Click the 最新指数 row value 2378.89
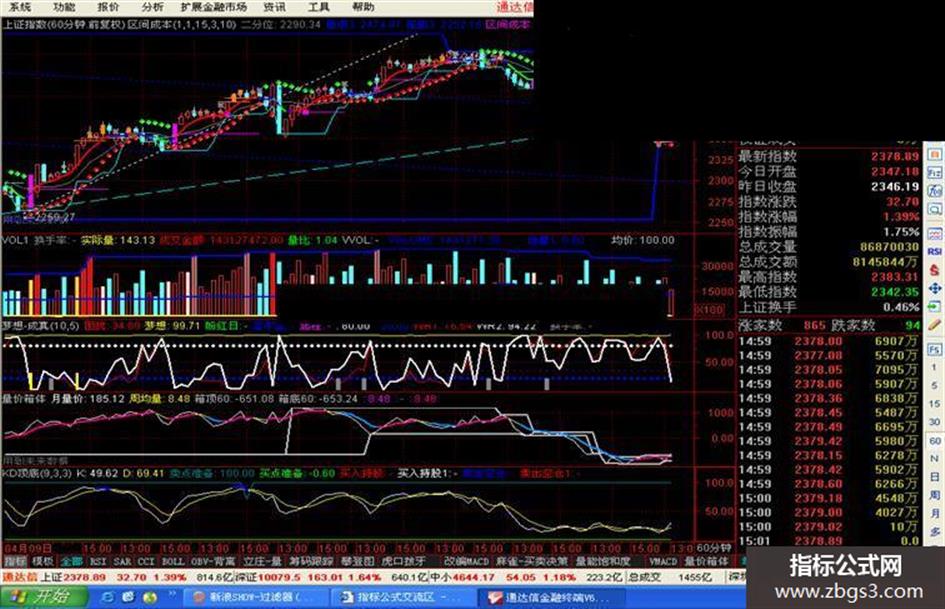This screenshot has width=945, height=609. [895, 156]
